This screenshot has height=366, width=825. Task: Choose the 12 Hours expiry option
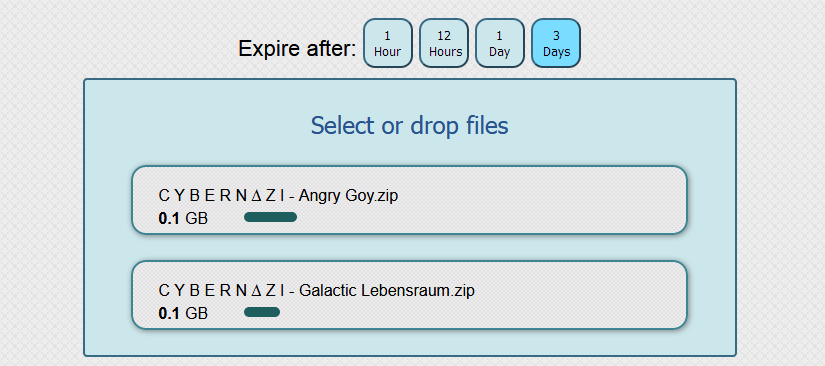444,43
